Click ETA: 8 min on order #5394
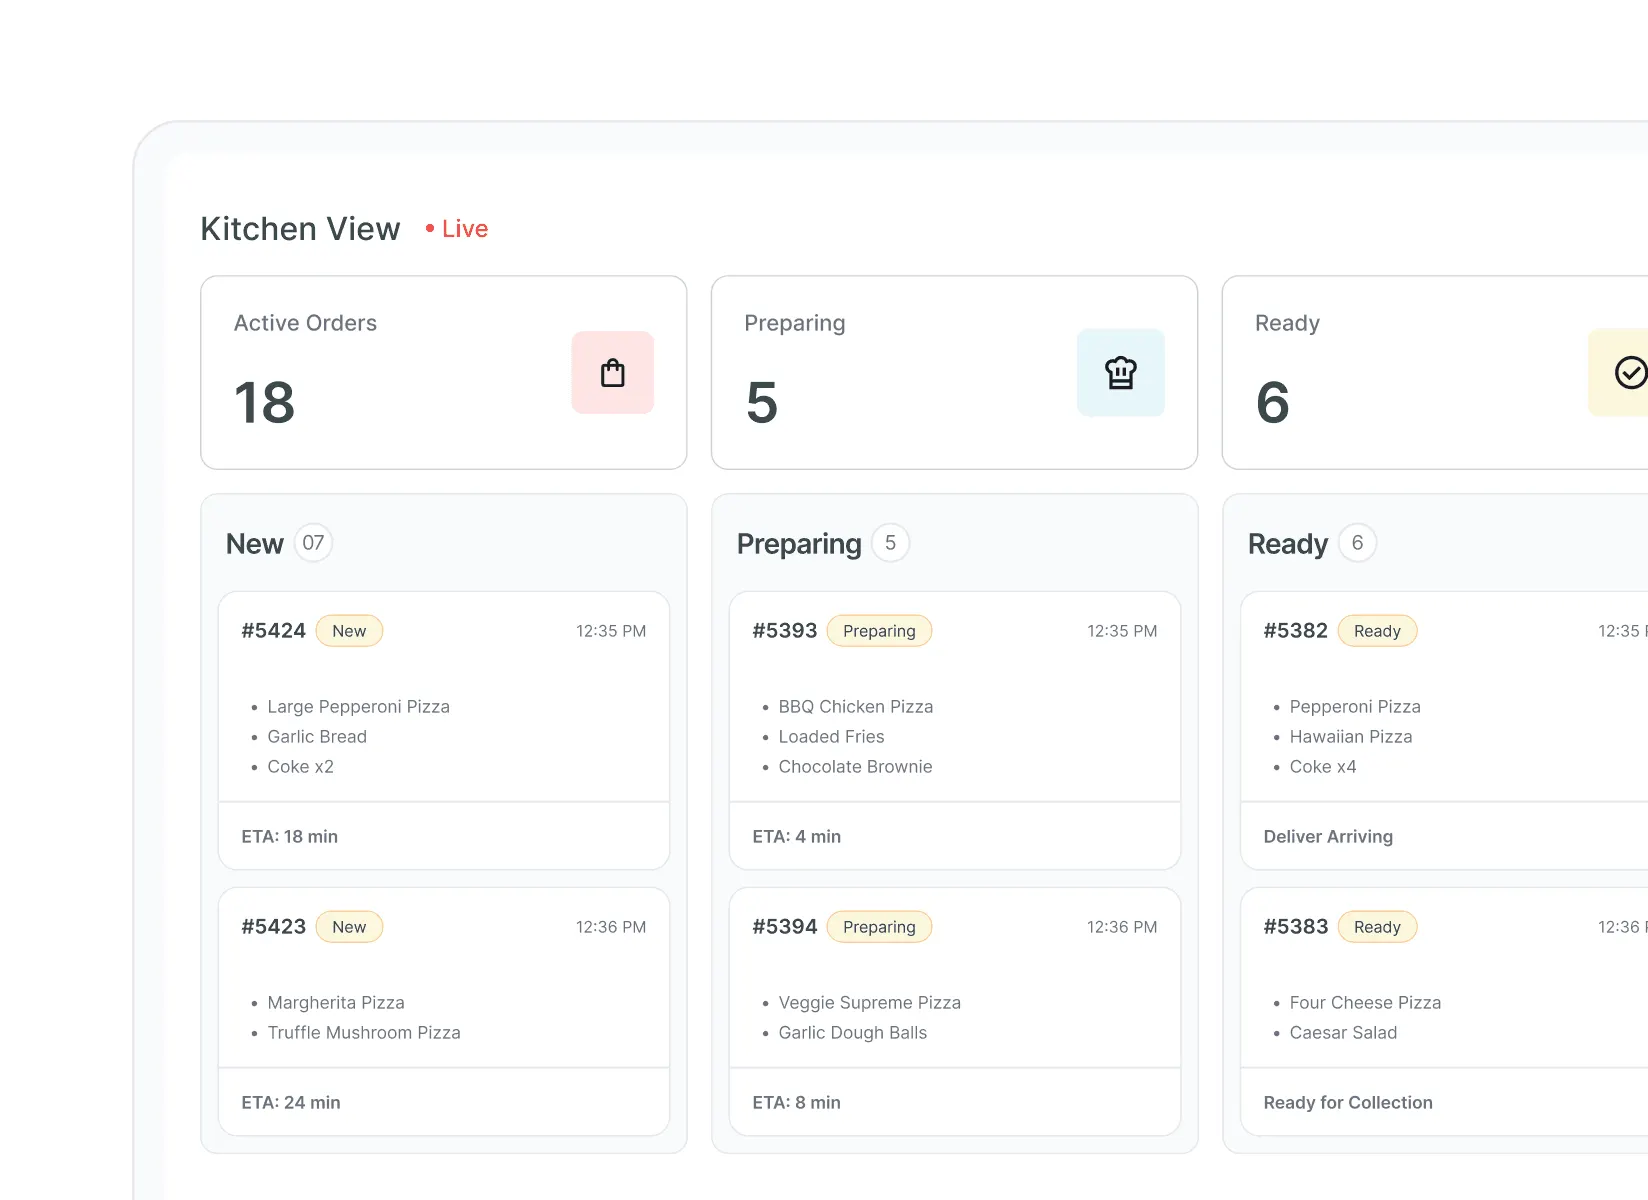Viewport: 1648px width, 1200px height. 797,1103
